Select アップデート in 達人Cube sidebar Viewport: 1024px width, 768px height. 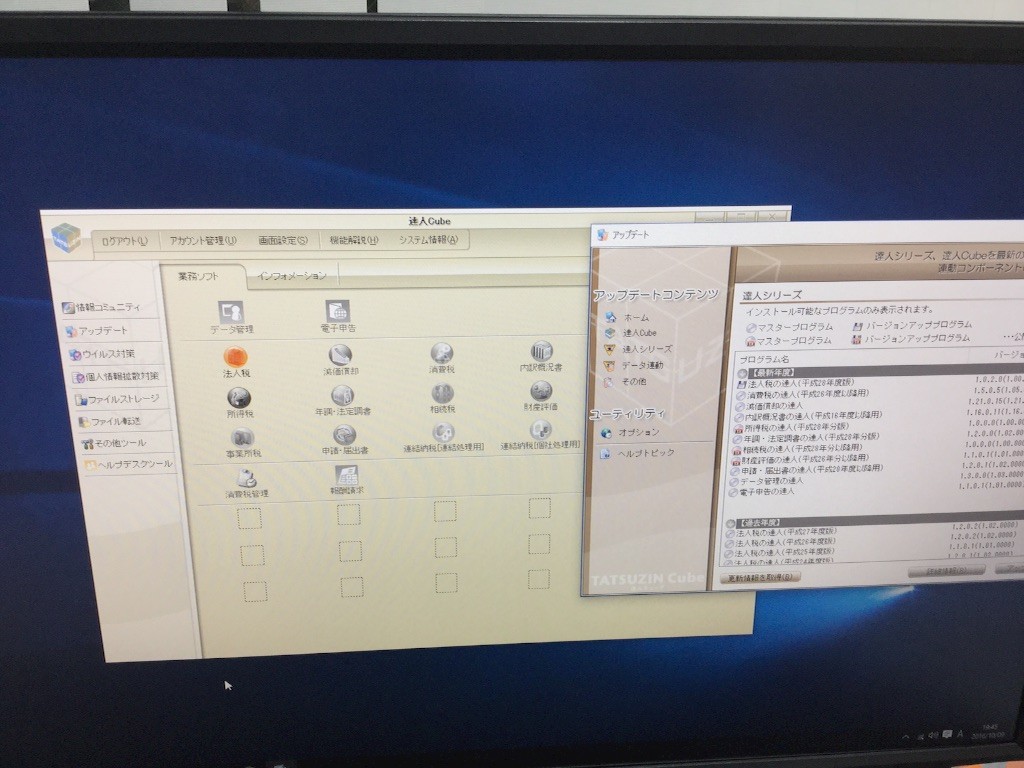coord(97,331)
